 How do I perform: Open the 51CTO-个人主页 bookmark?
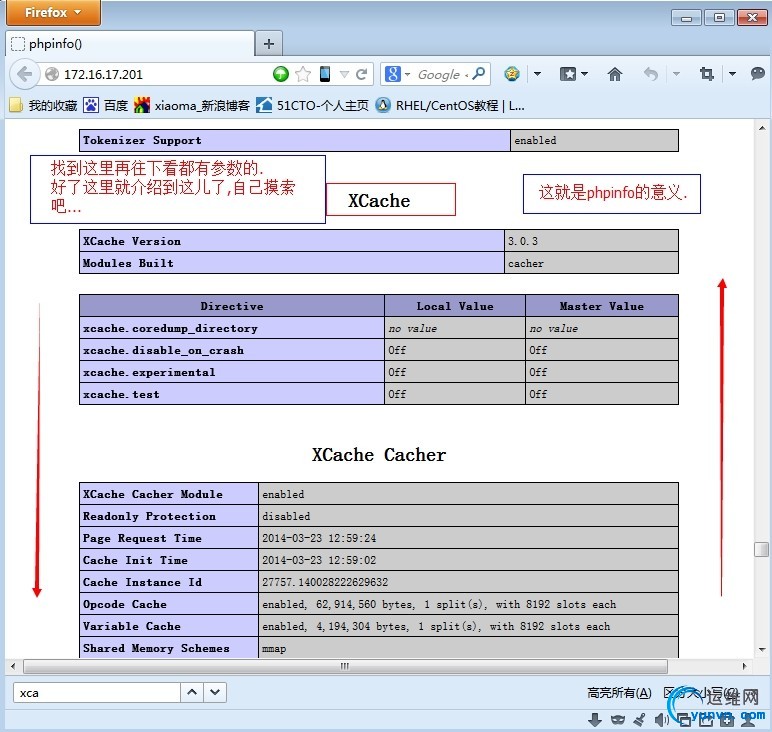click(x=313, y=105)
